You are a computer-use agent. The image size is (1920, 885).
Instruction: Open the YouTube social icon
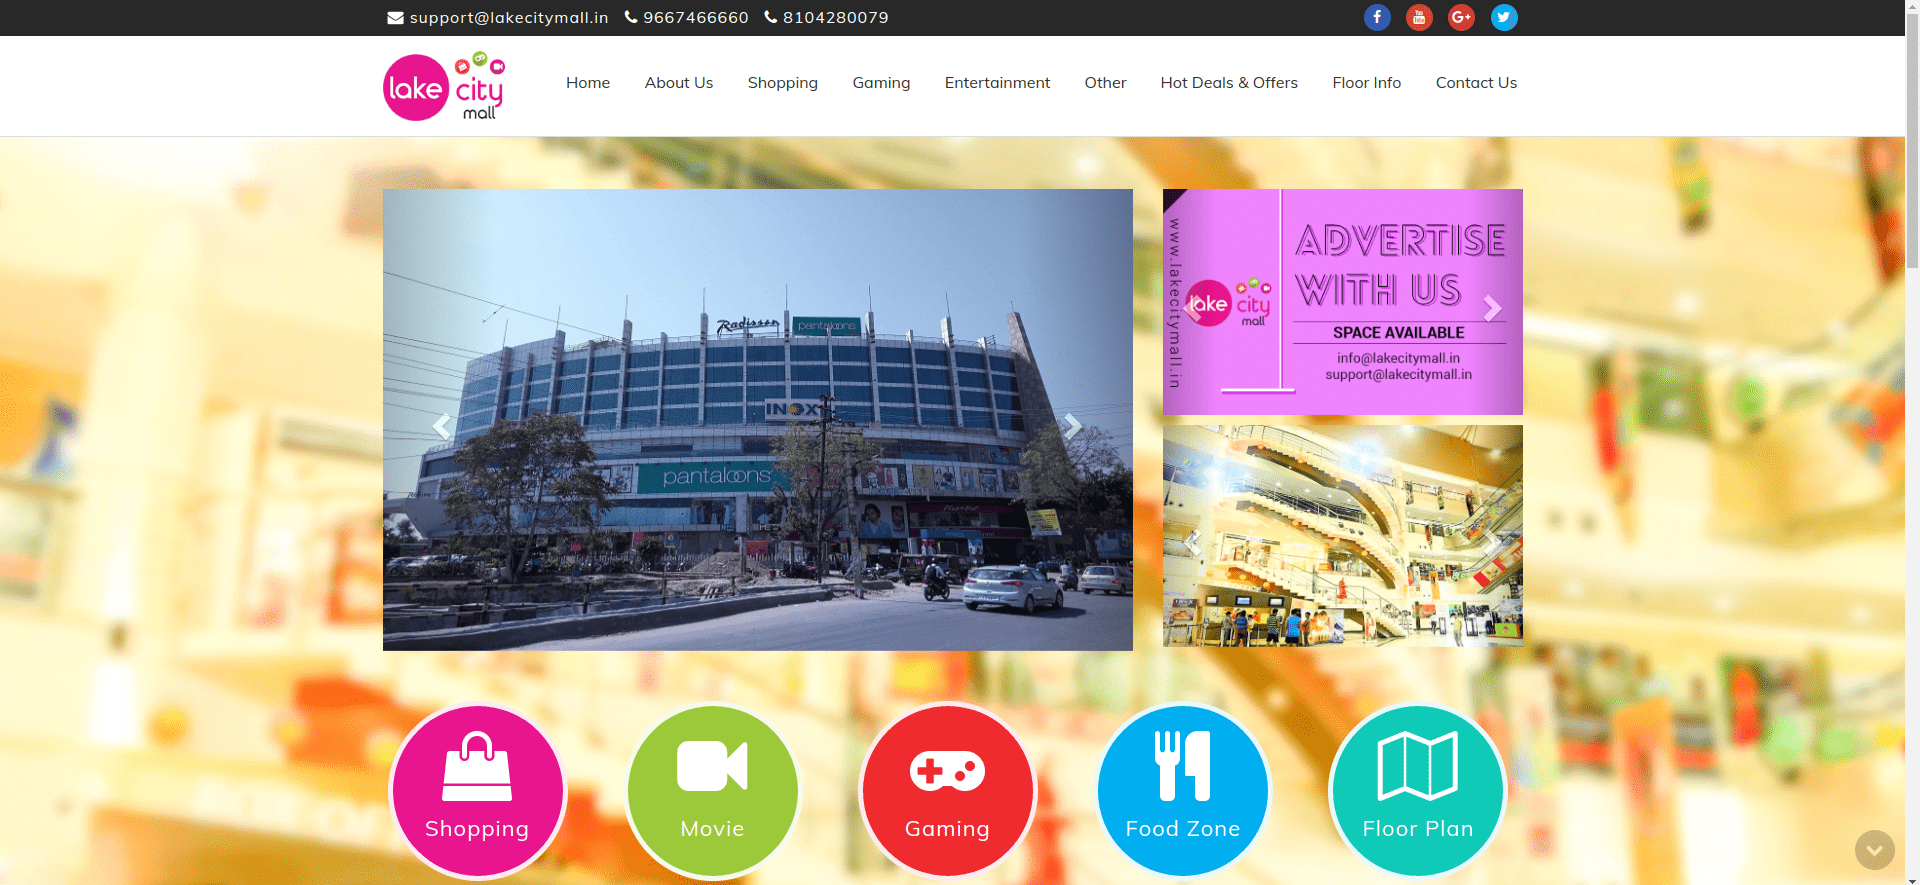[x=1419, y=17]
